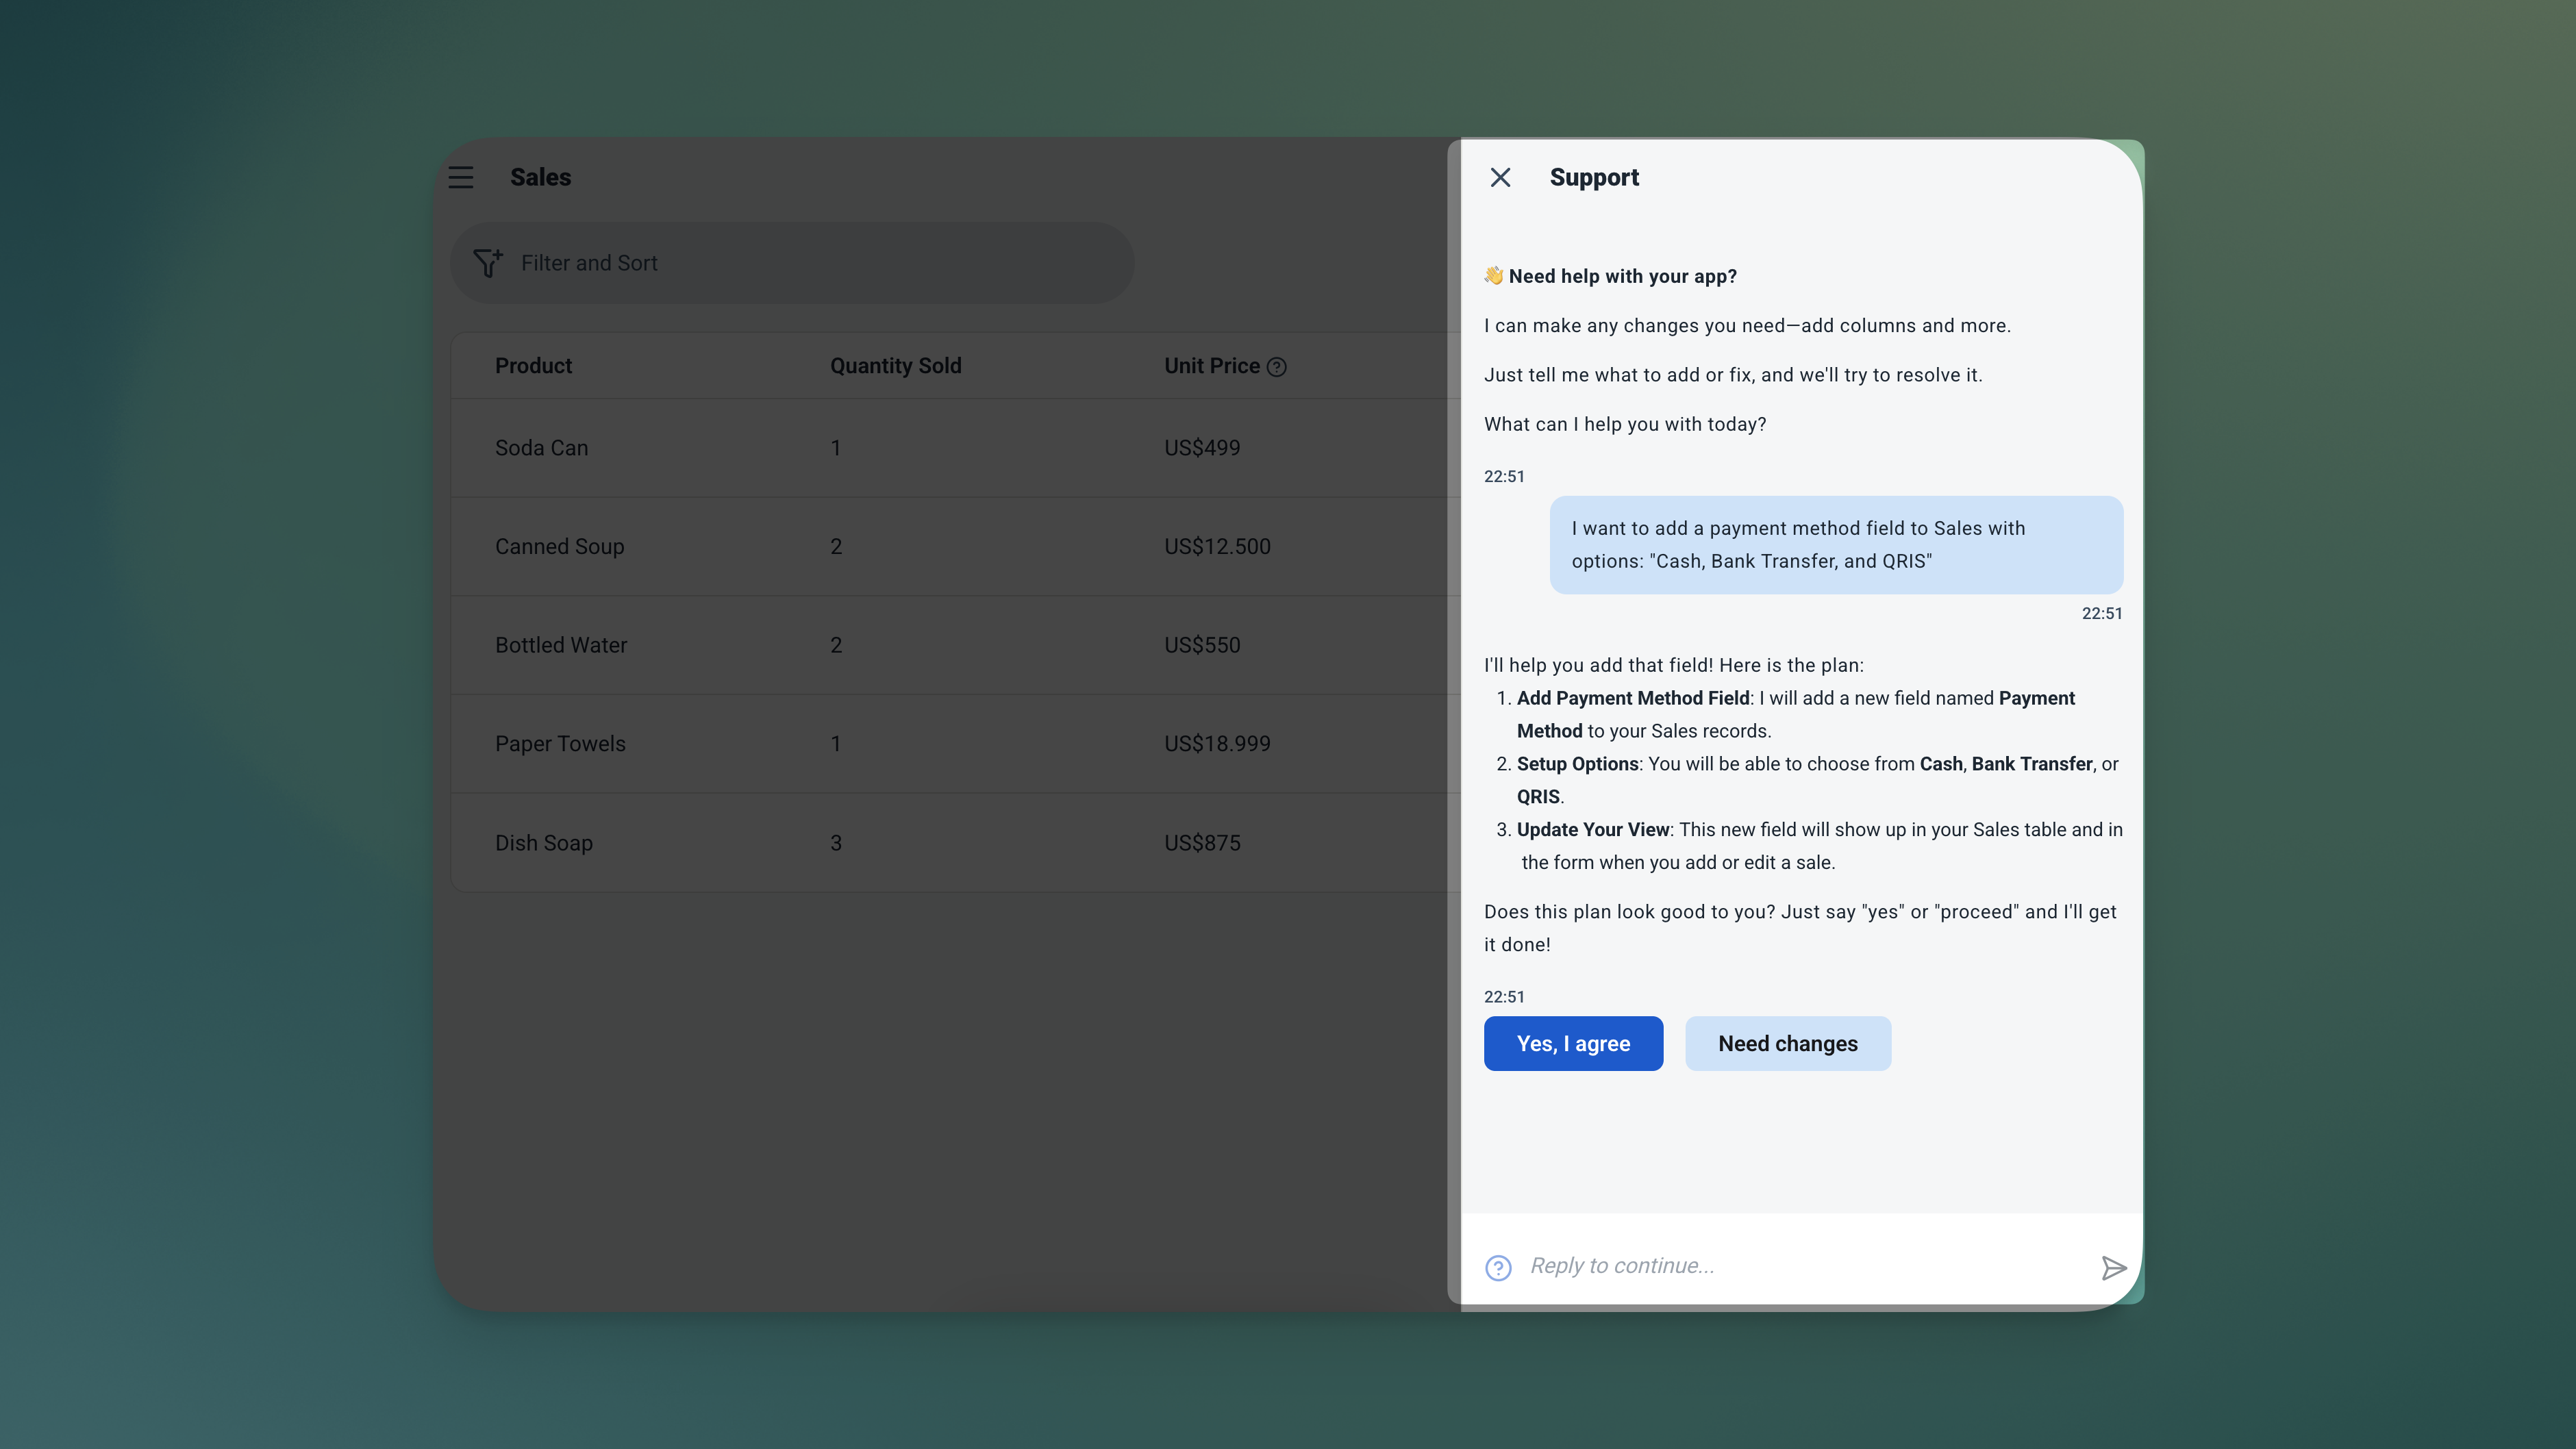This screenshot has height=1449, width=2576.
Task: Click the Unit Price help icon
Action: click(x=1276, y=367)
